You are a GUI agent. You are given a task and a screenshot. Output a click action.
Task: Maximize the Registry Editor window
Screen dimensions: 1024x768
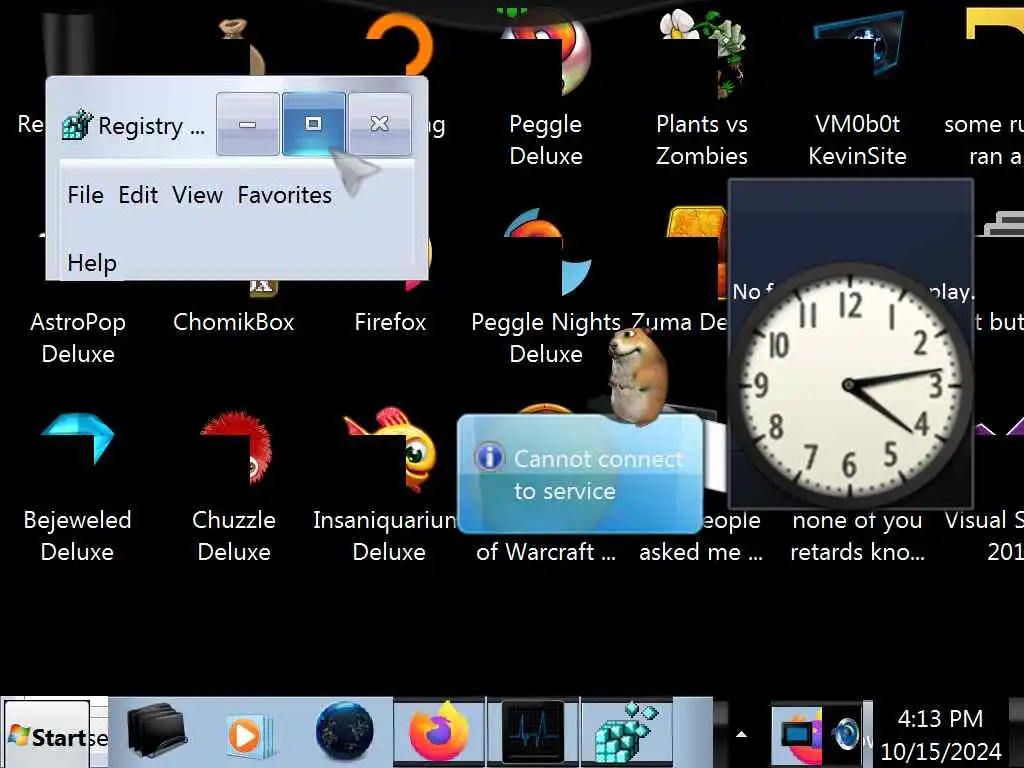tap(313, 124)
